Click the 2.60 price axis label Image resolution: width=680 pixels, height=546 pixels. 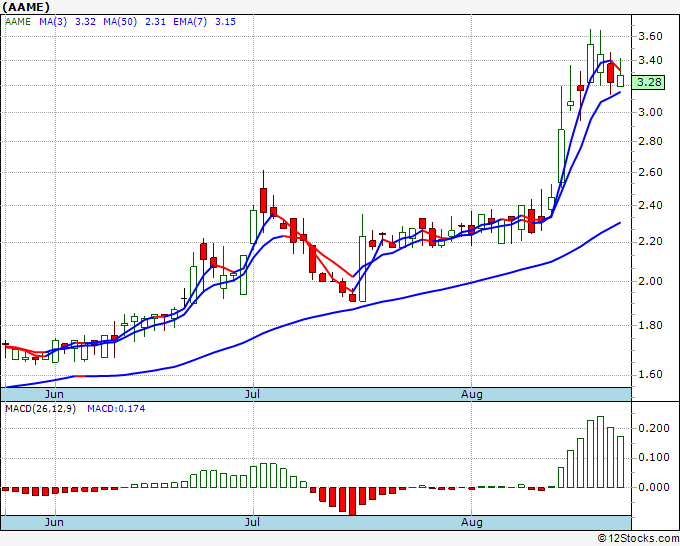651,173
